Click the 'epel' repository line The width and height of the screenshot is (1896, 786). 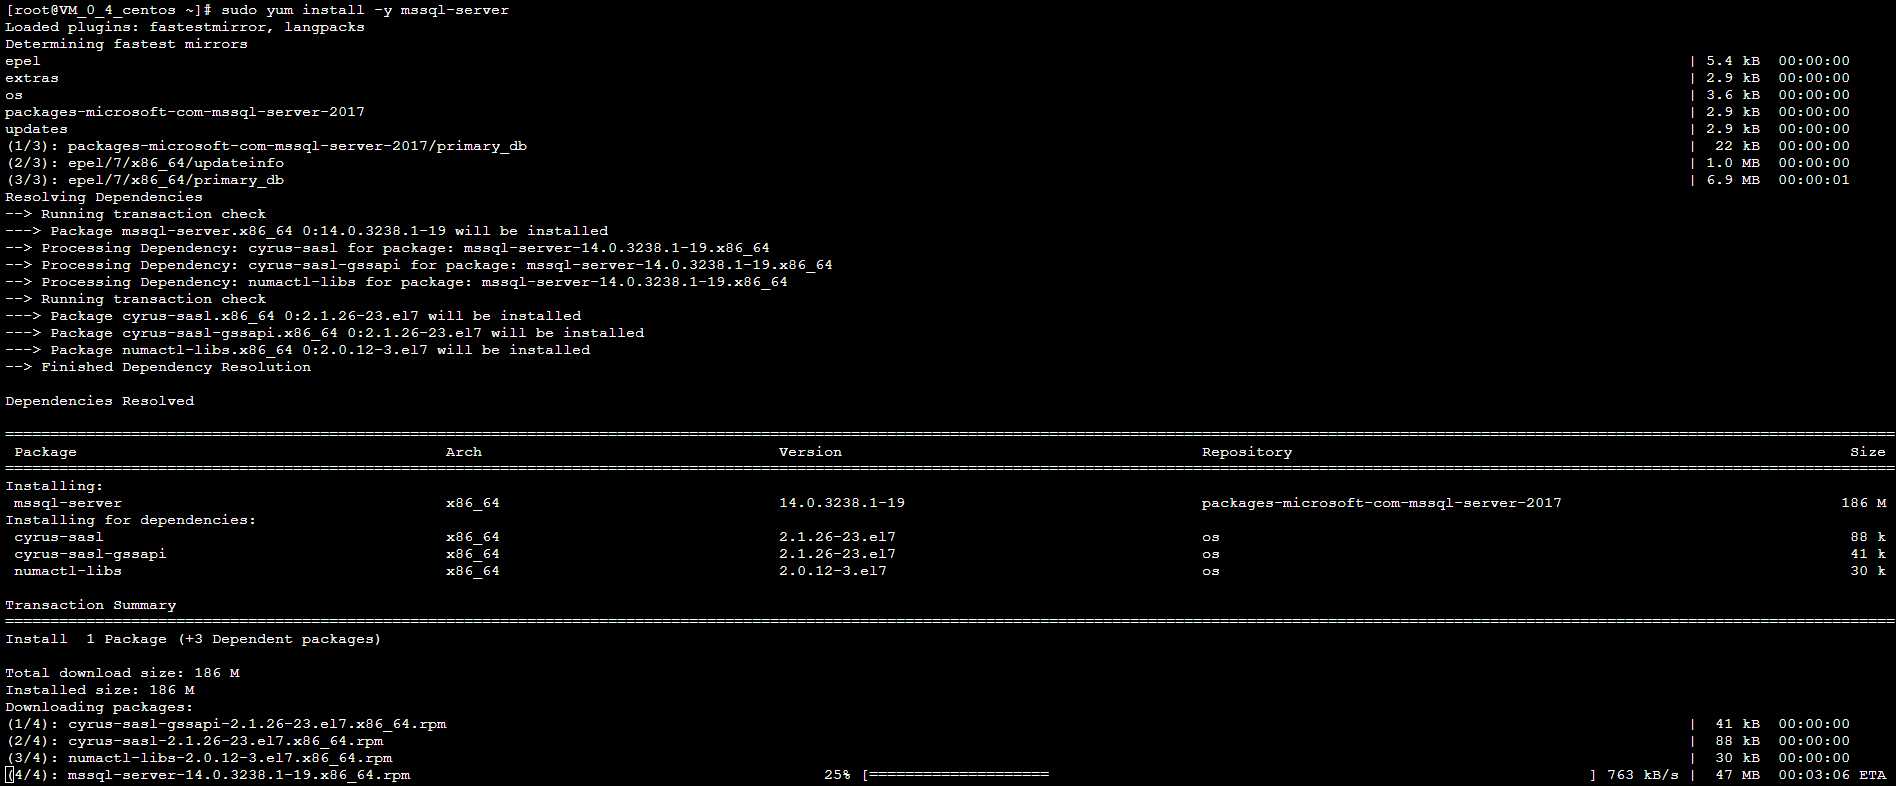click(x=23, y=61)
